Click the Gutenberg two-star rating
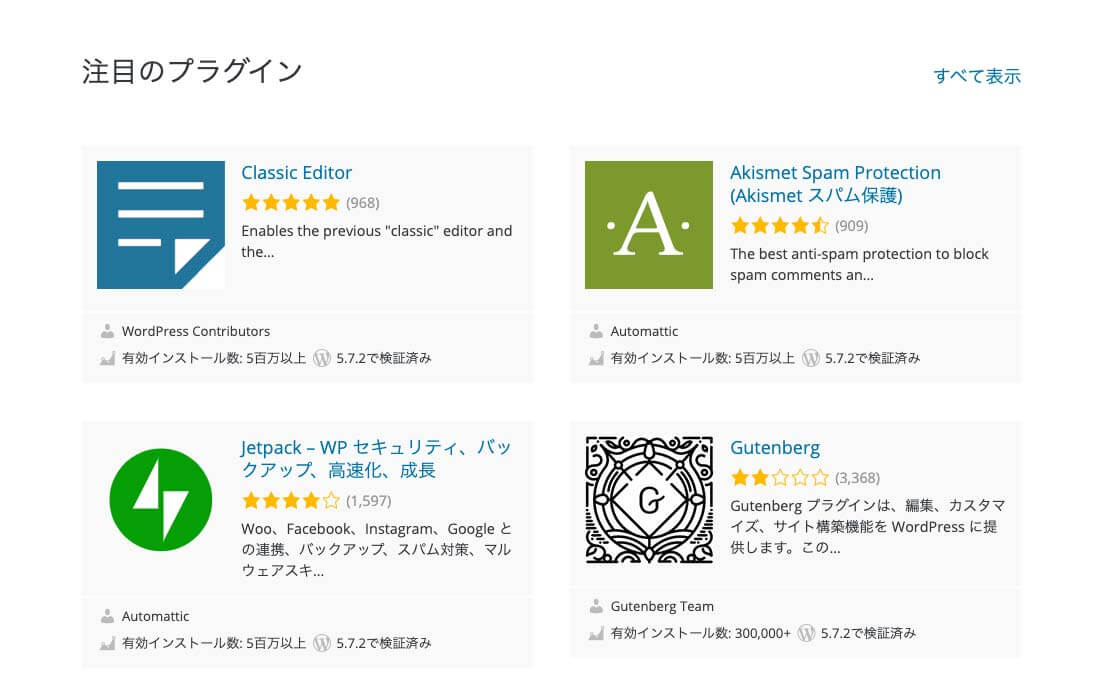 [779, 478]
